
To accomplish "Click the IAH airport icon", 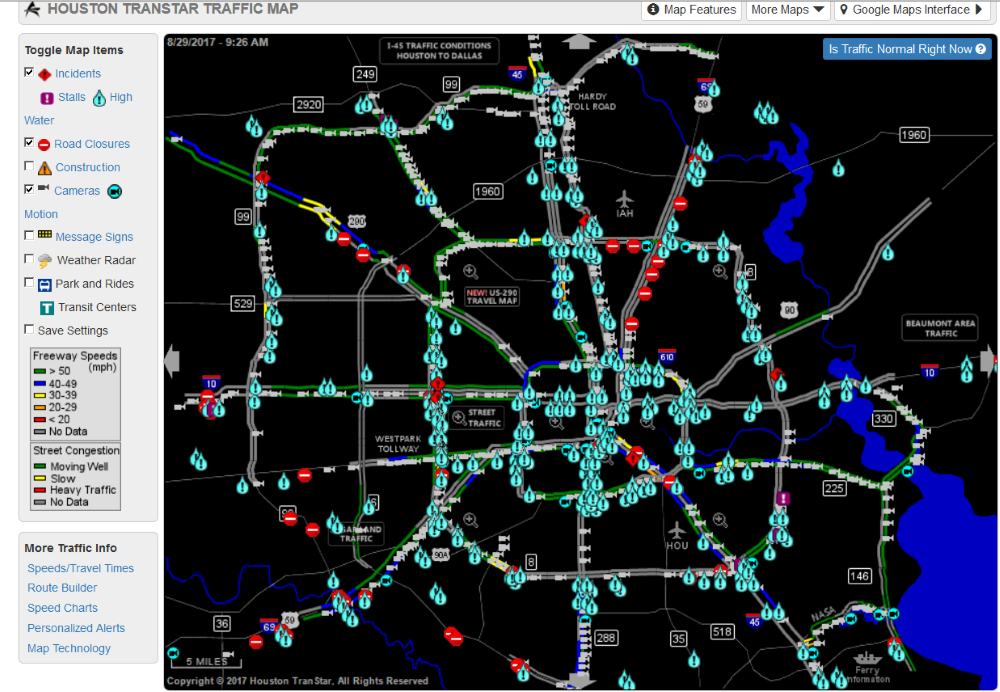I will pyautogui.click(x=625, y=199).
